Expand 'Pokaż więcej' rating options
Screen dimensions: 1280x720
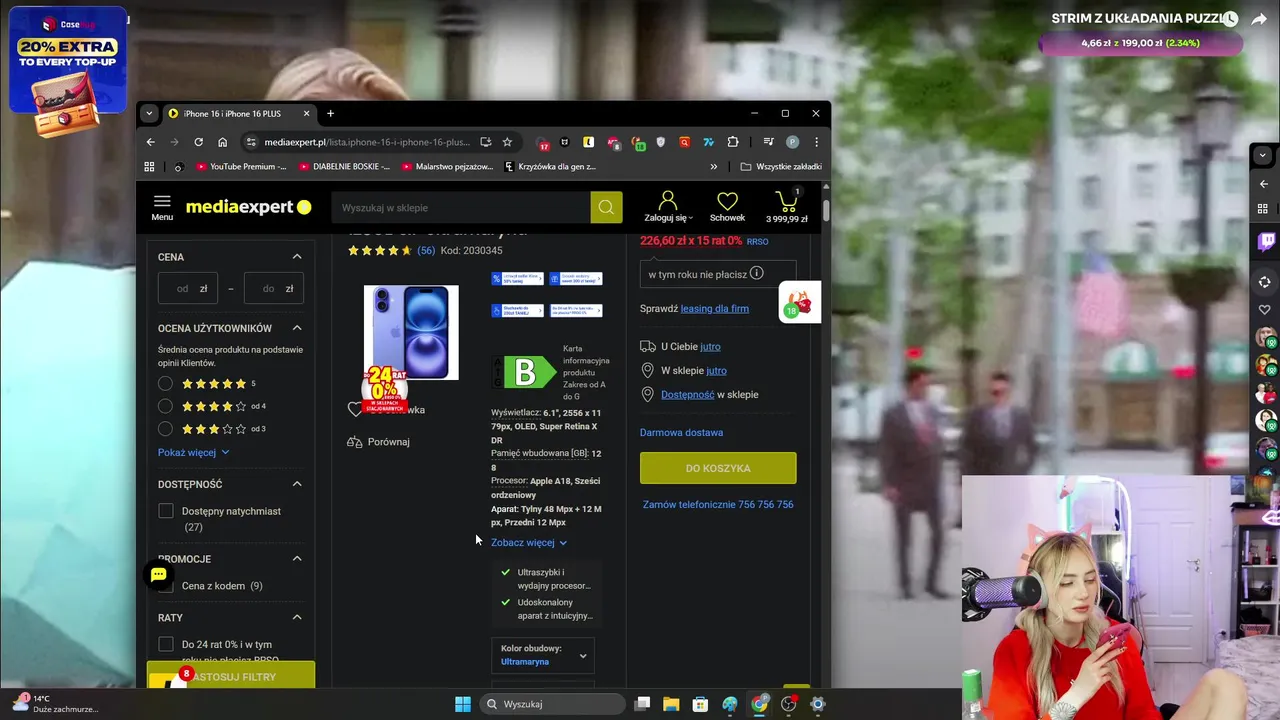point(193,452)
